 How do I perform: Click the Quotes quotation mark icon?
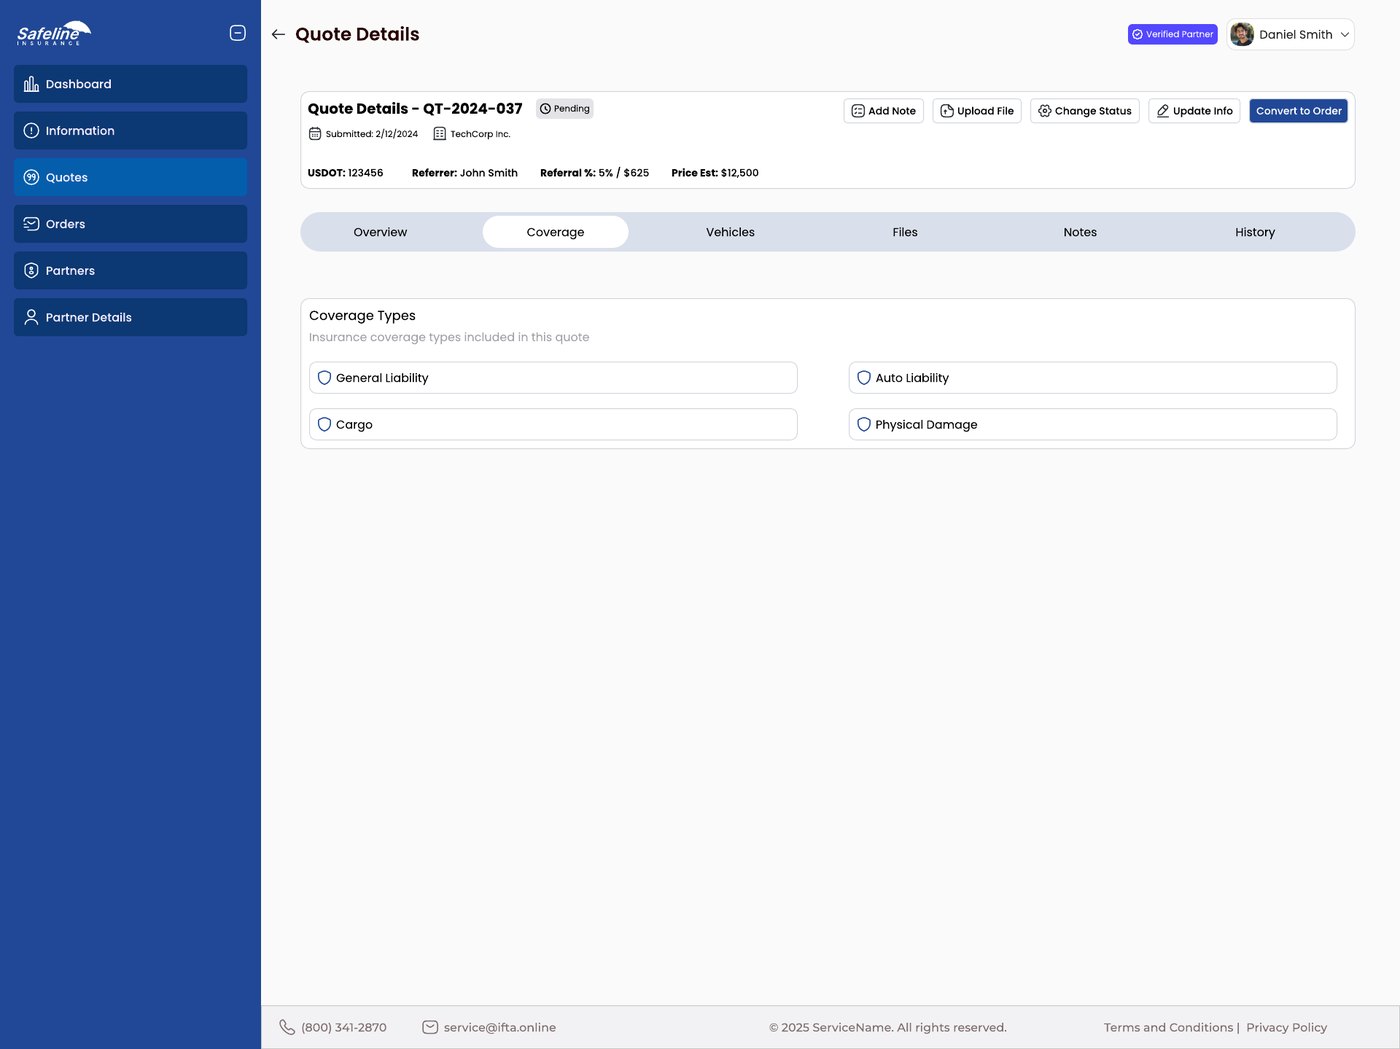31,177
